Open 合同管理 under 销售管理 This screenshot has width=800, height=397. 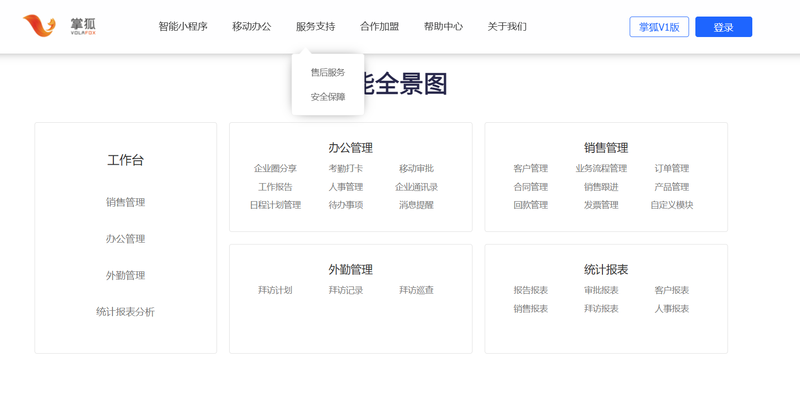tap(531, 187)
